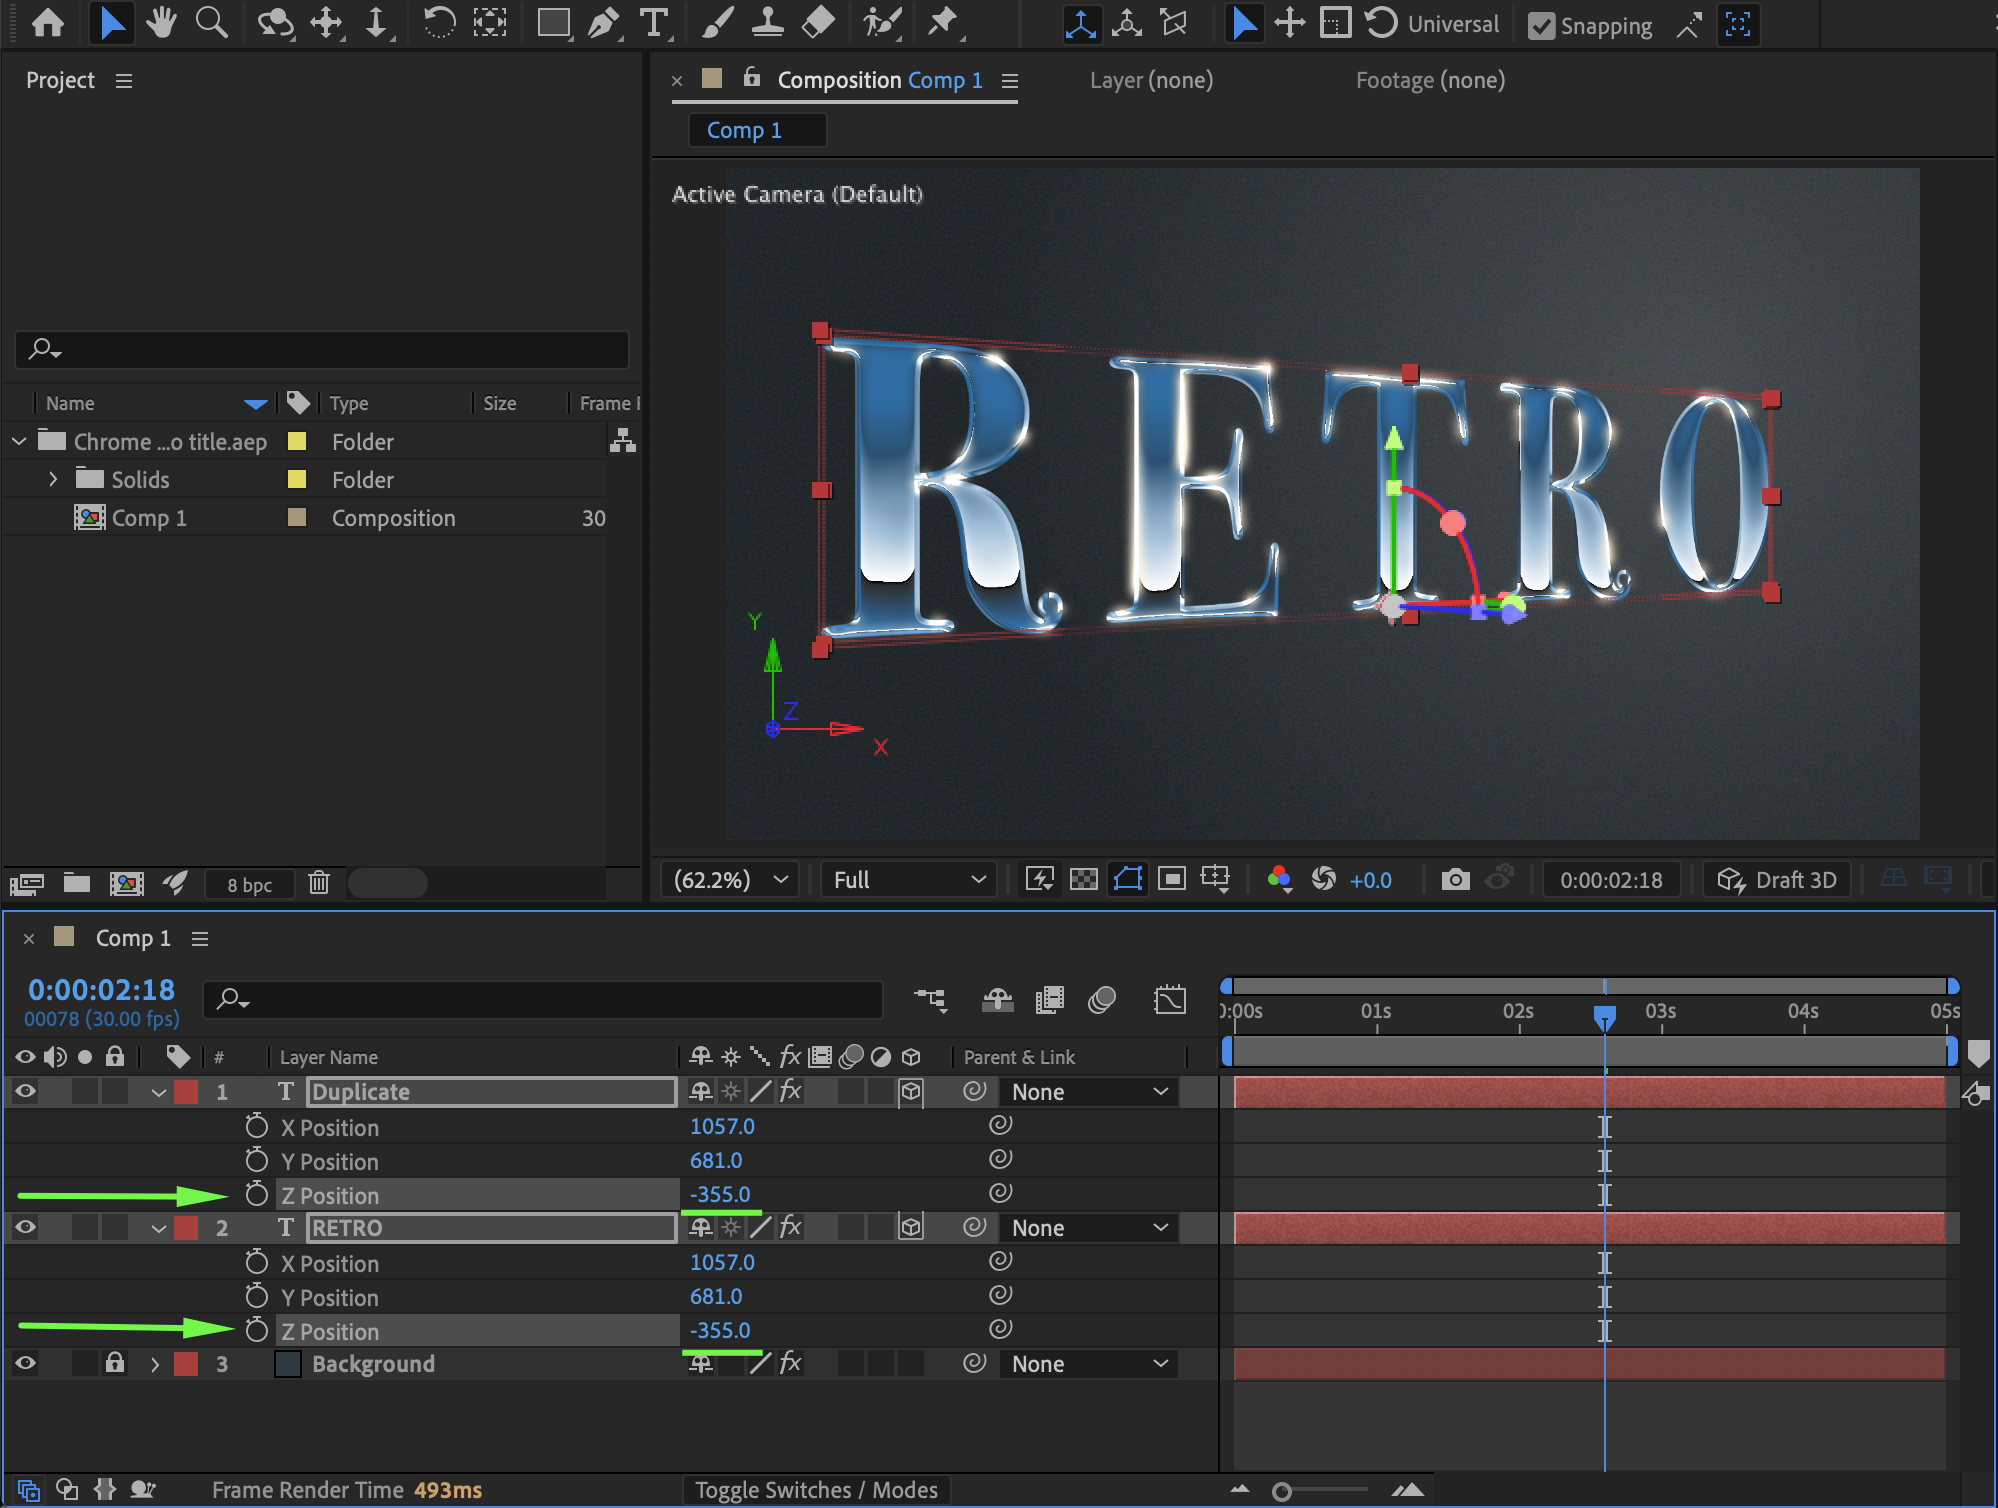
Task: Toggle the Snapping checkbox
Action: click(x=1542, y=26)
